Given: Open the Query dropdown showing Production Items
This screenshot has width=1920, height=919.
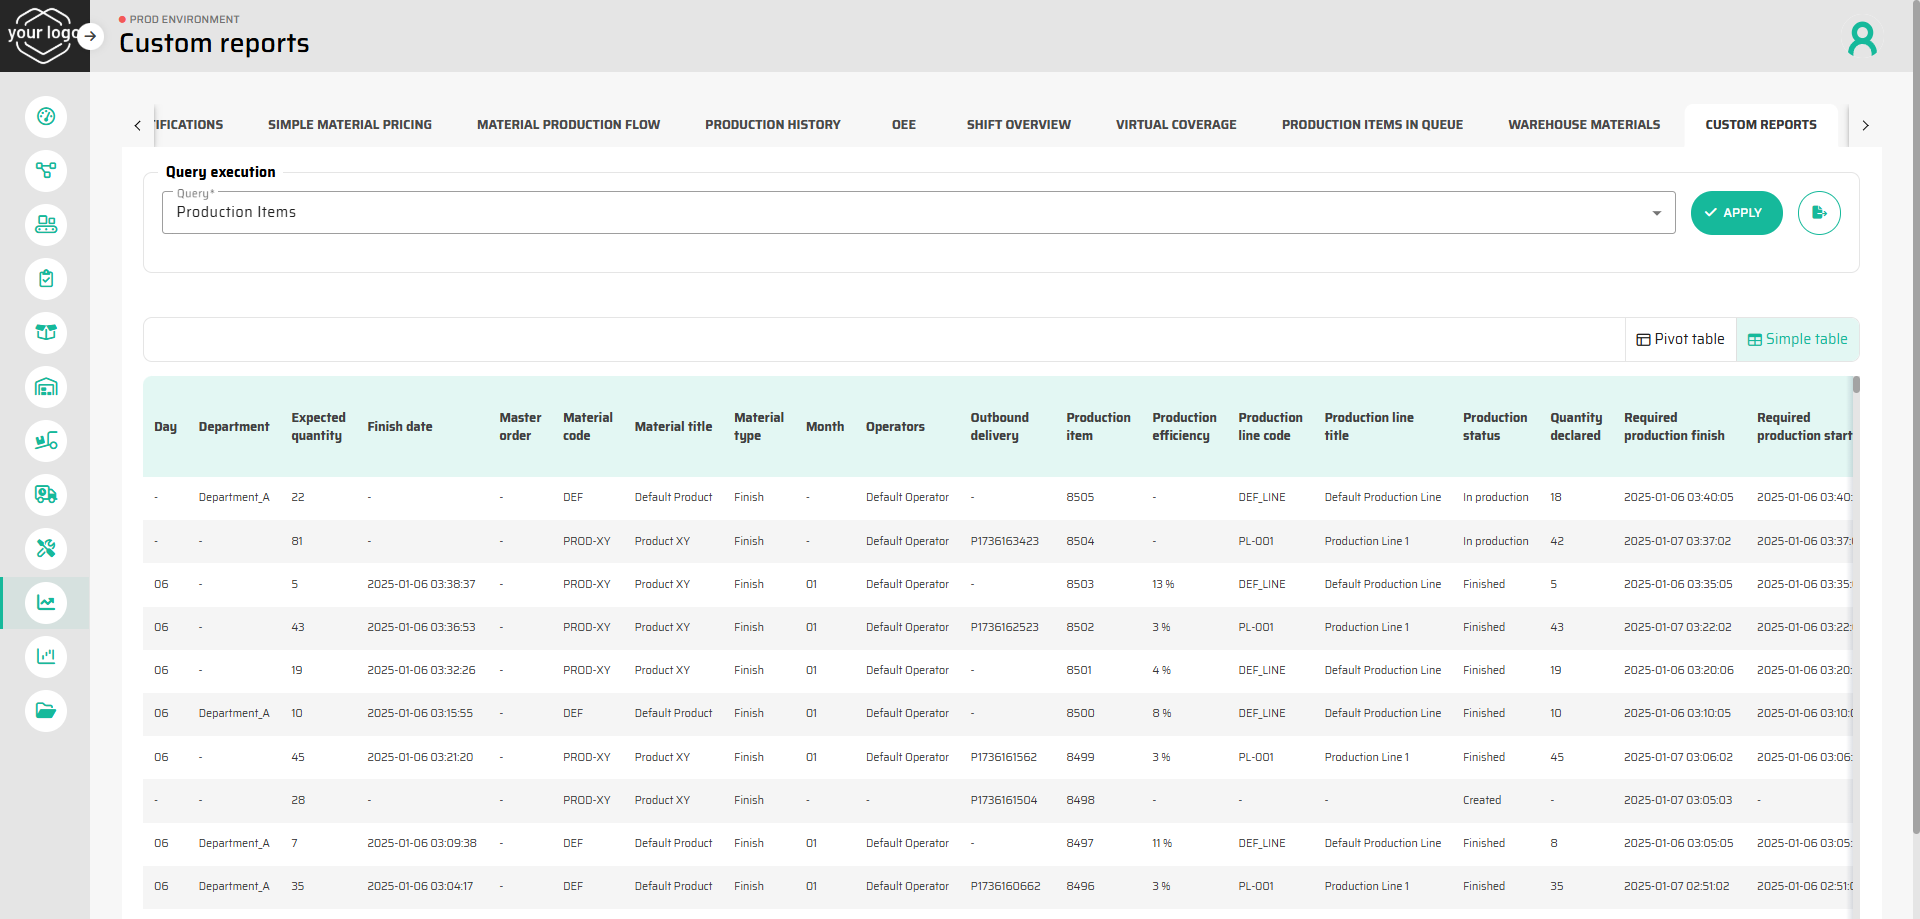Looking at the screenshot, I should (918, 213).
